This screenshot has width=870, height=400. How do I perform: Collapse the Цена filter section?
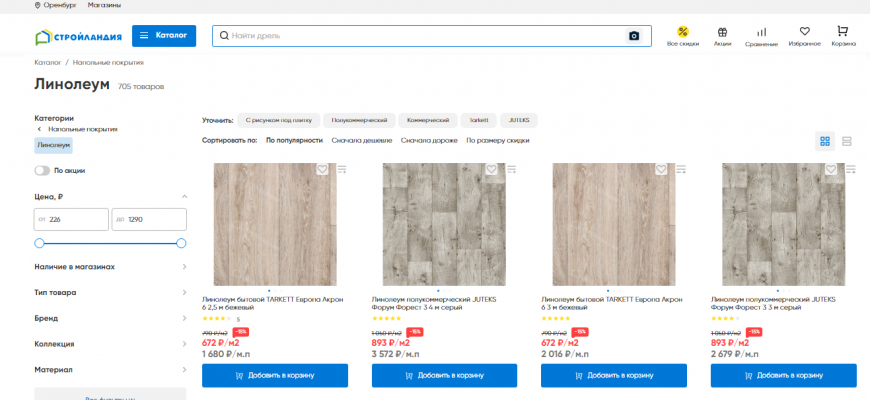pyautogui.click(x=184, y=197)
